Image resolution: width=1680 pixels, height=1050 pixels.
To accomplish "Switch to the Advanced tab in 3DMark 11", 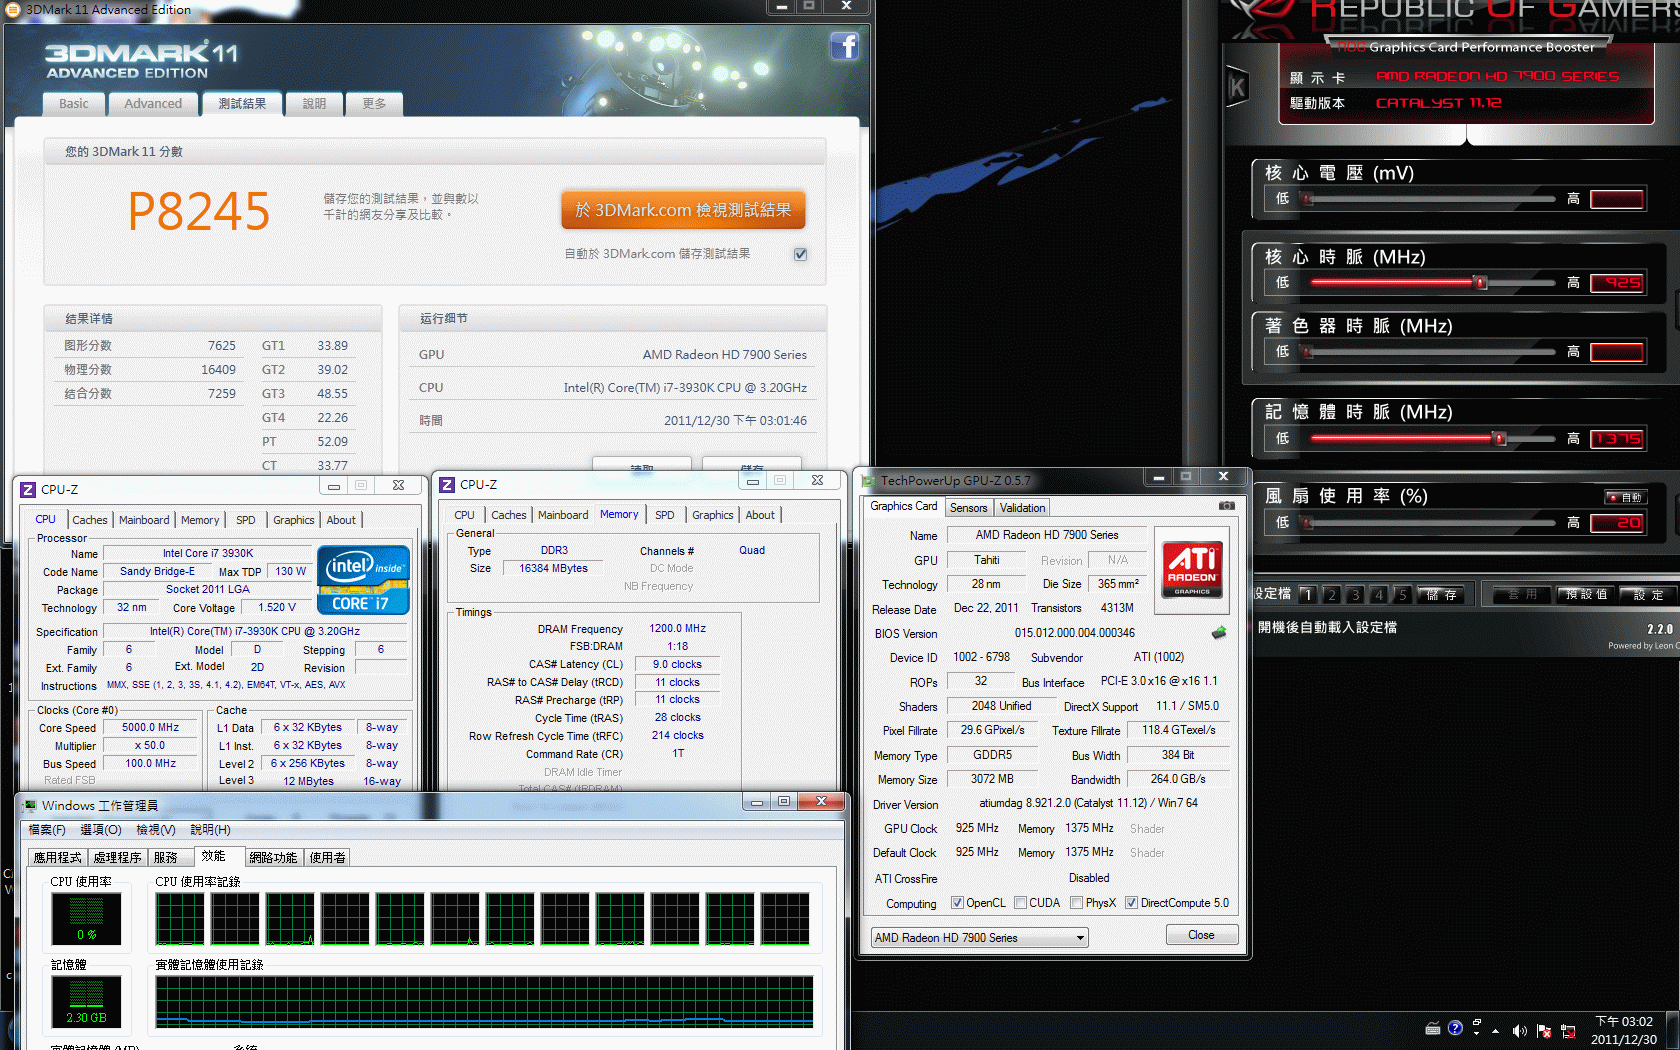I will (x=153, y=104).
